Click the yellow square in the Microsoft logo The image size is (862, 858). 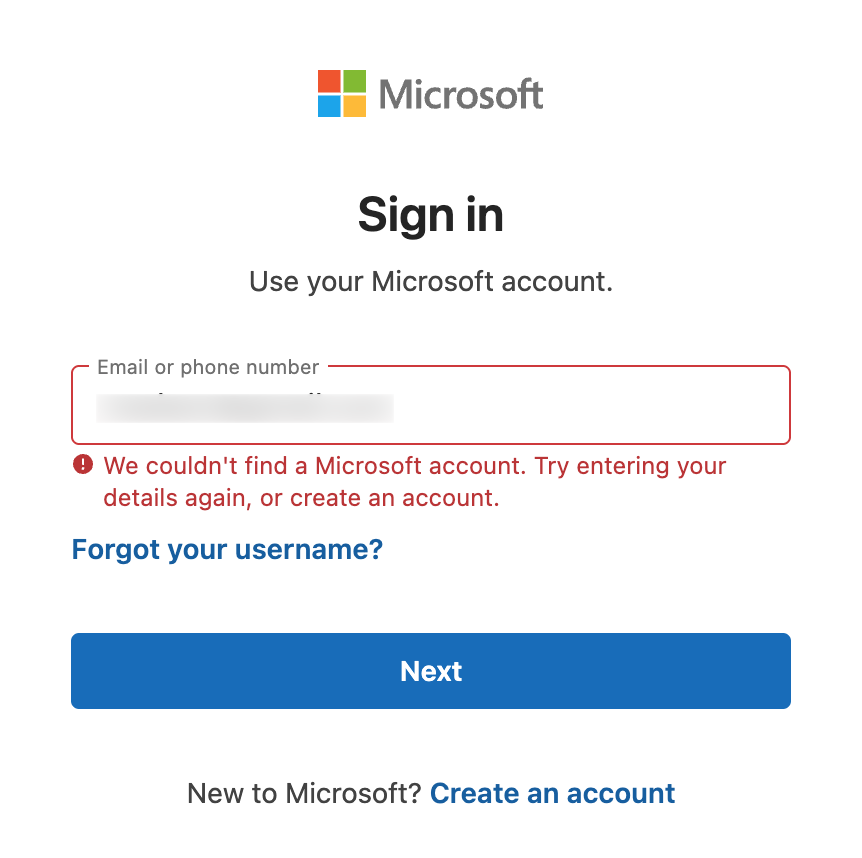point(357,107)
